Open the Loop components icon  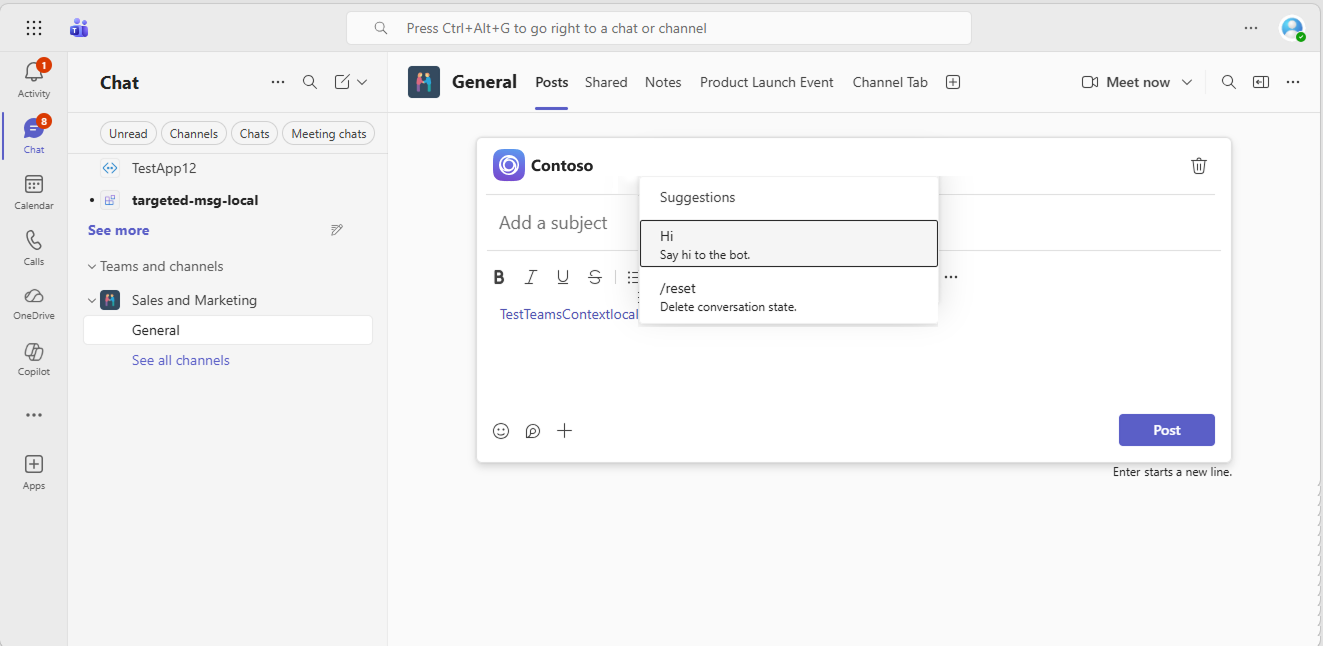[x=533, y=431]
